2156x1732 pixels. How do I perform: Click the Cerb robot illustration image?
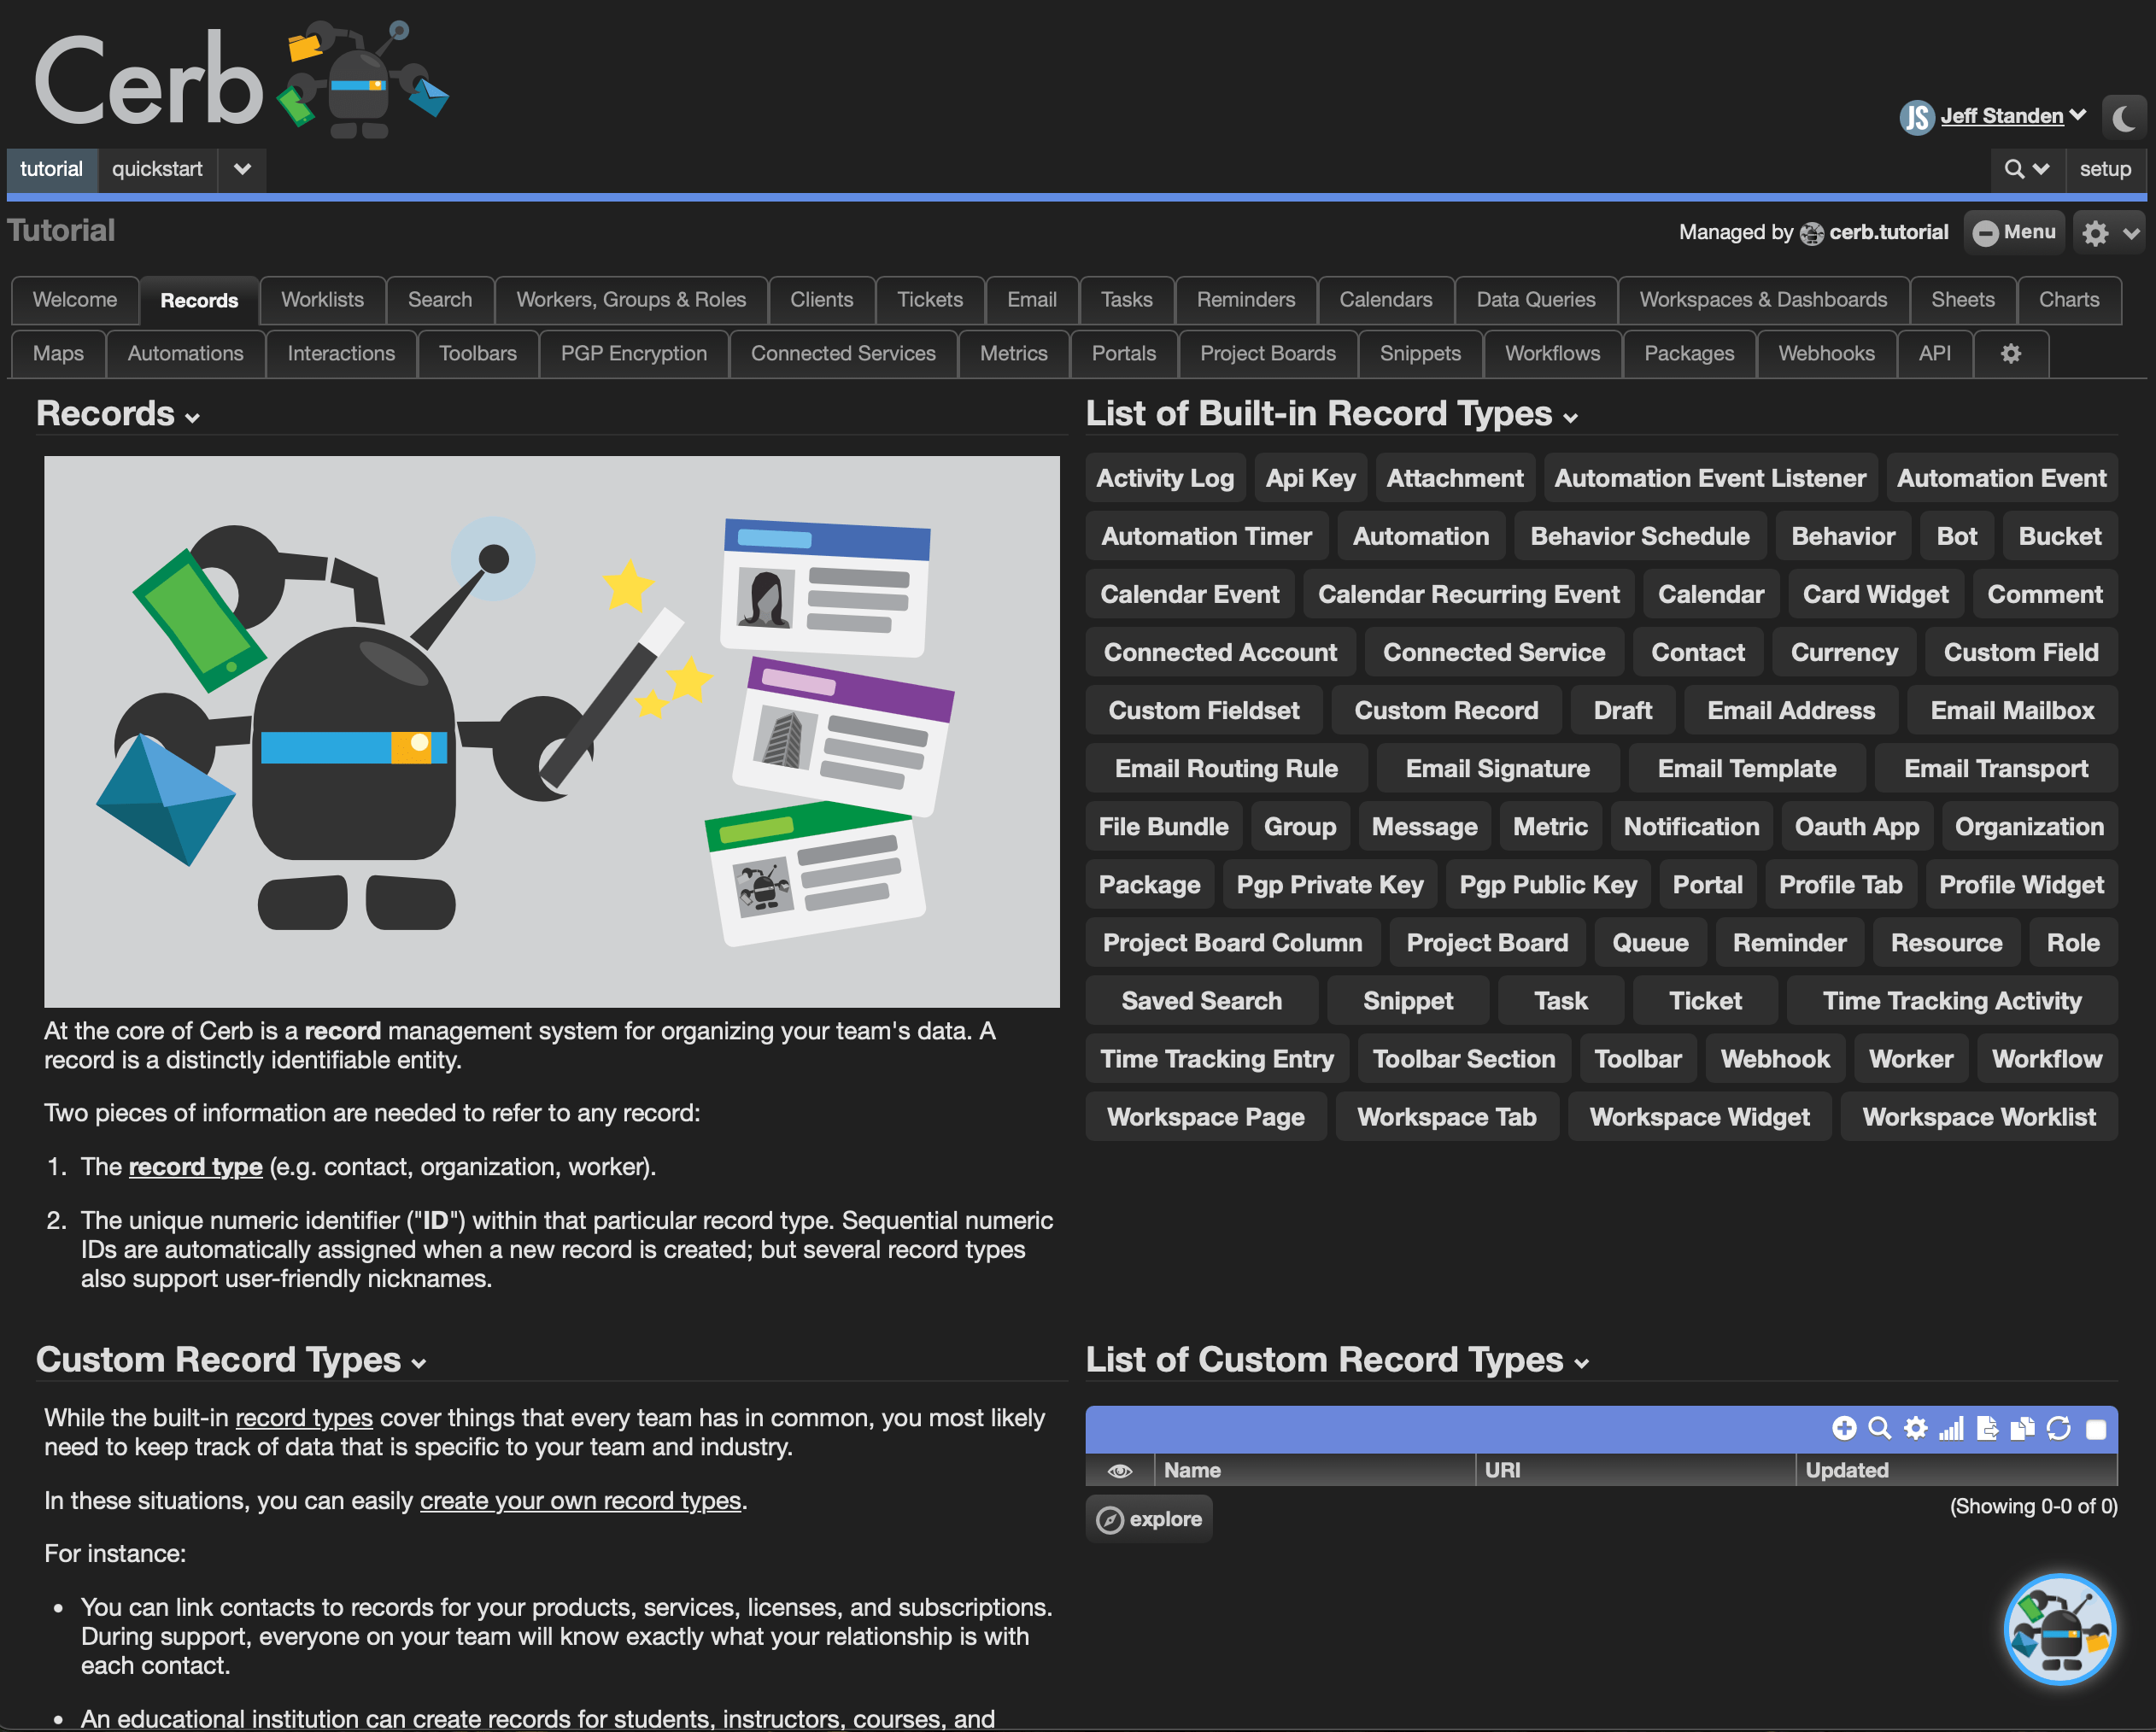pos(552,732)
